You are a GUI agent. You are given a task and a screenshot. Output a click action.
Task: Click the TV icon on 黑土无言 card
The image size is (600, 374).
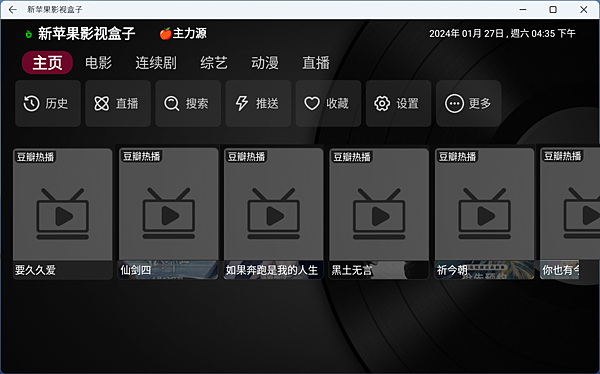(379, 213)
